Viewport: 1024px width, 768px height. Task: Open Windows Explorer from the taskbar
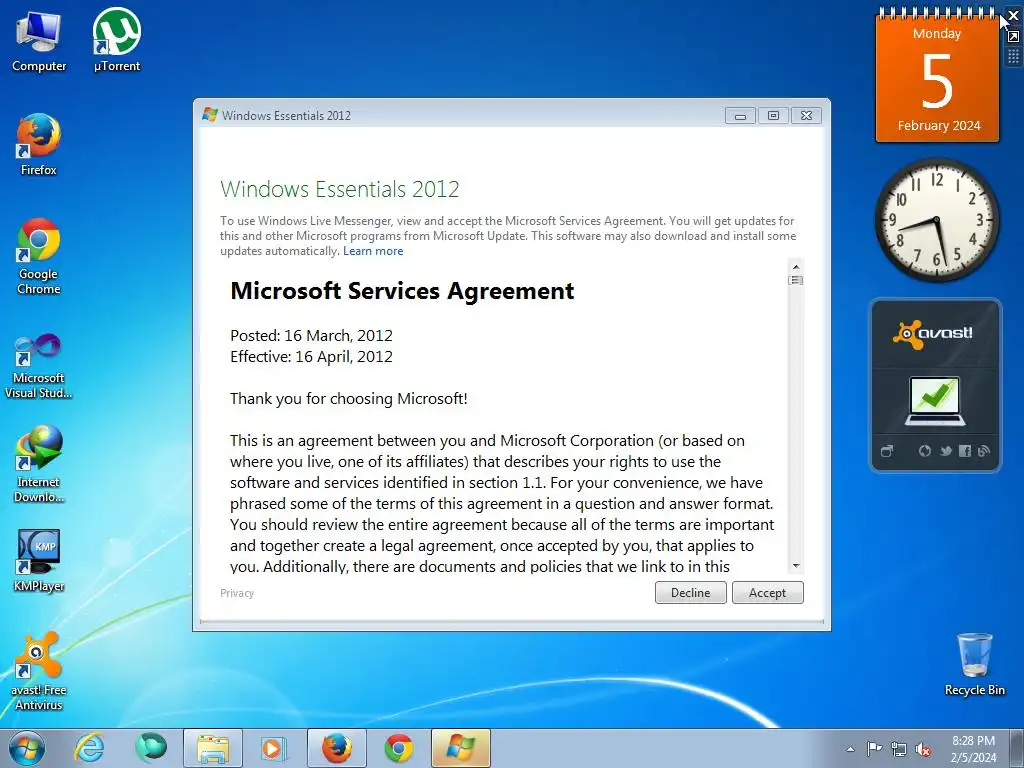pos(213,748)
